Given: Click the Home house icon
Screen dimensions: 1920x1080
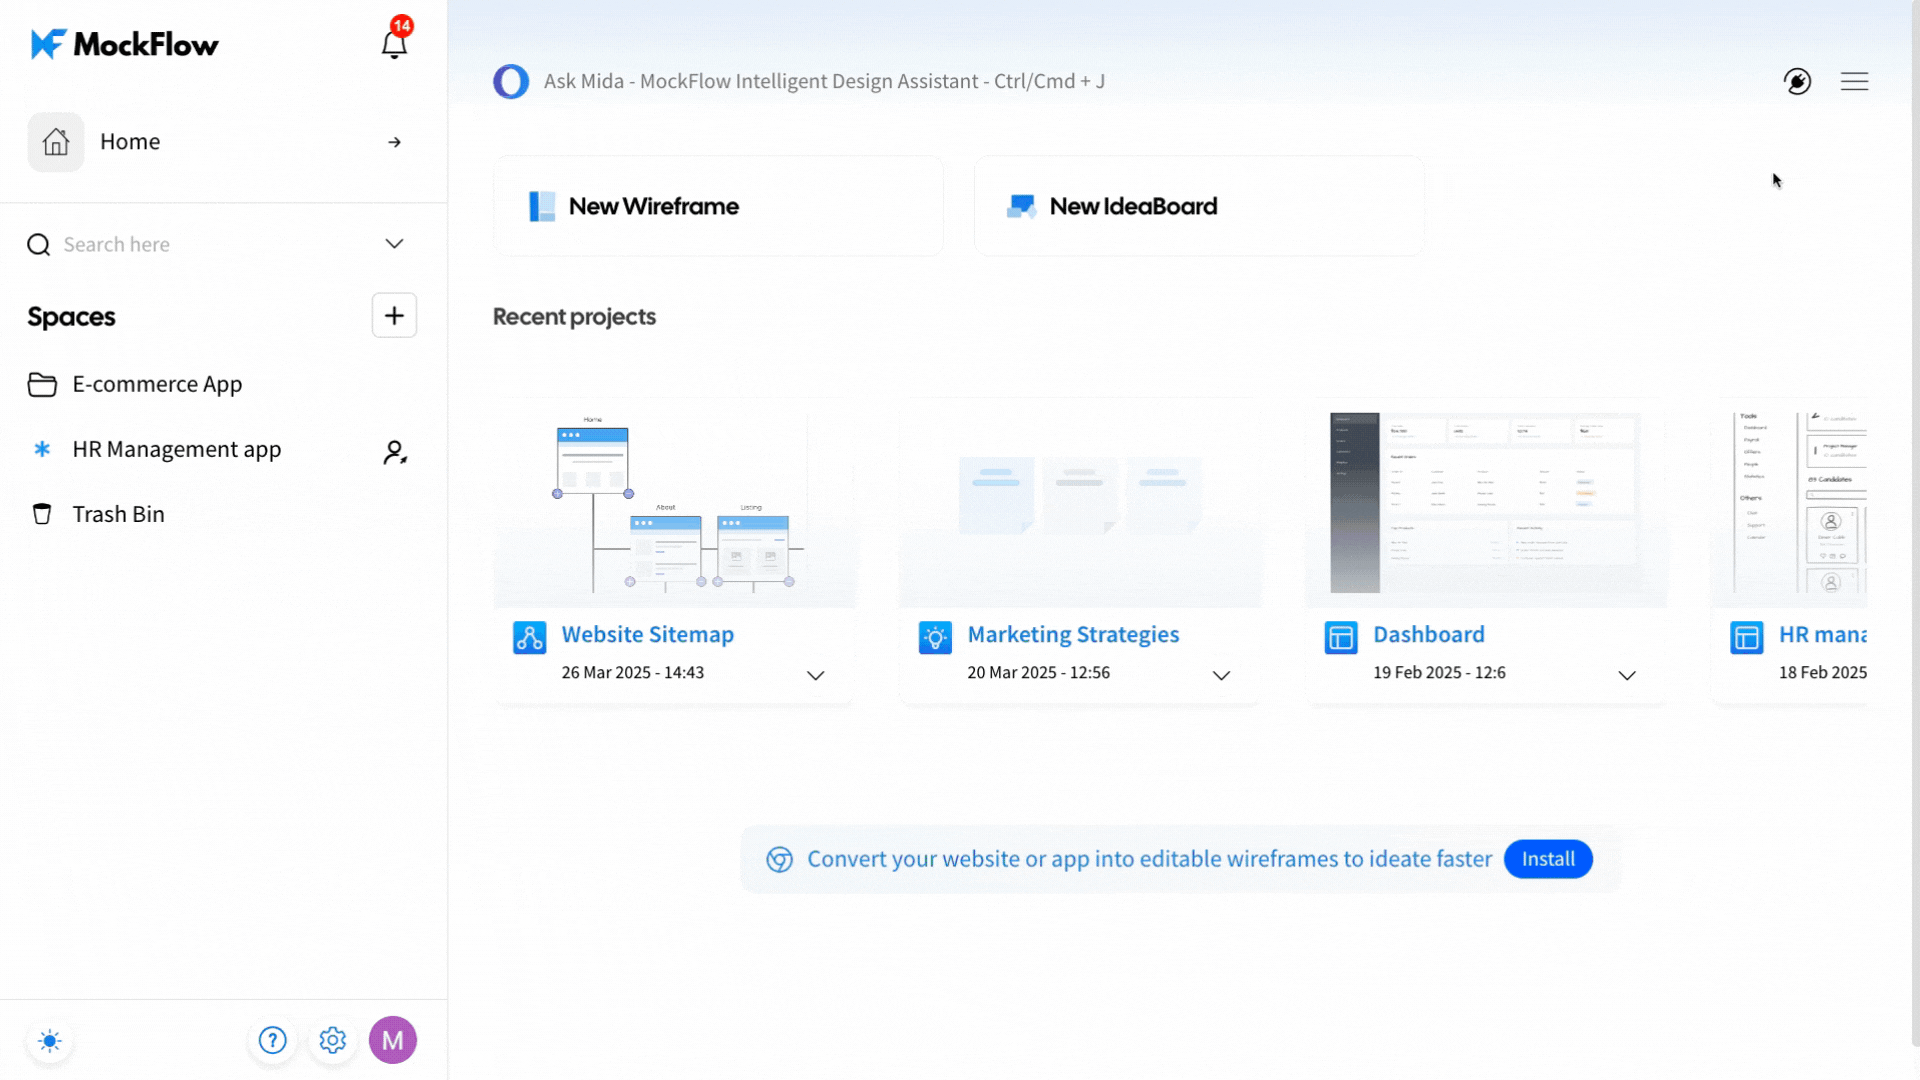Looking at the screenshot, I should coord(56,142).
